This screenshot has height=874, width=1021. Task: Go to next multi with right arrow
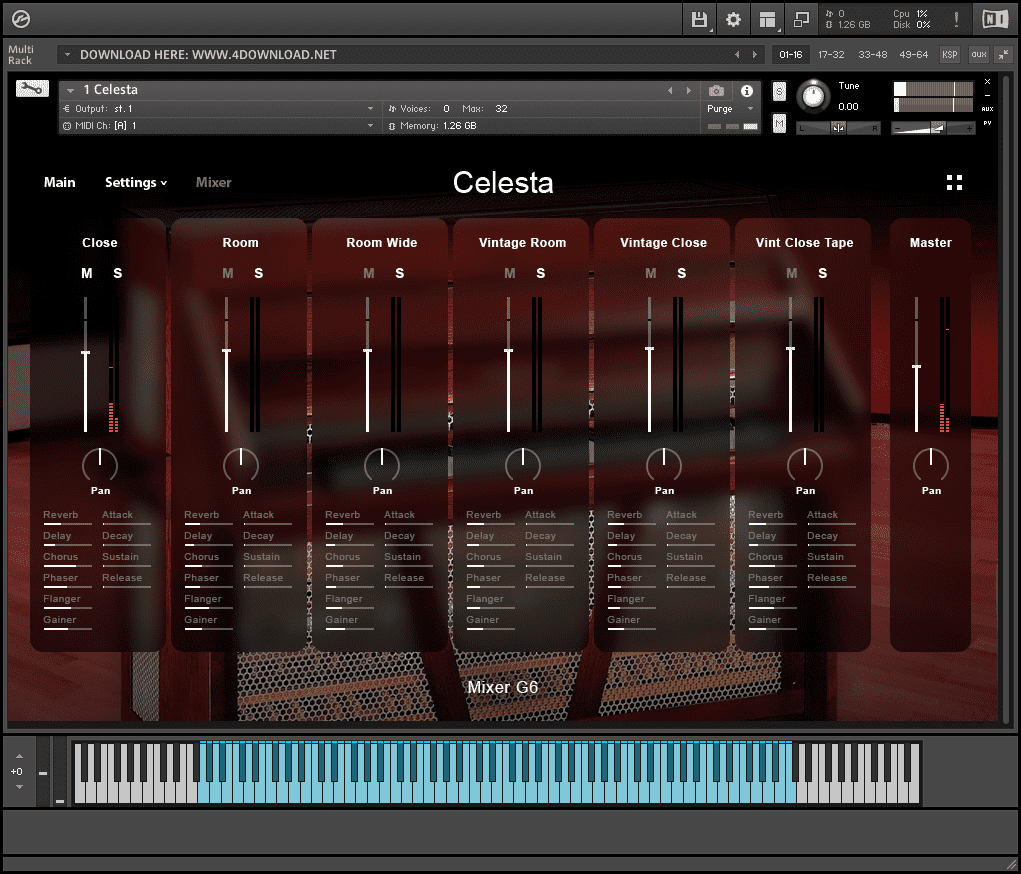[x=755, y=55]
